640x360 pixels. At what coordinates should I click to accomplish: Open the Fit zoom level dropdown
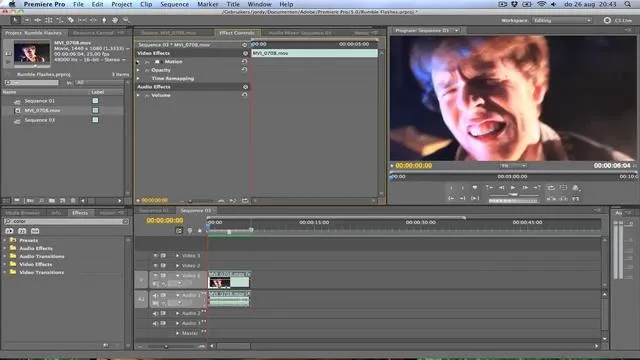click(x=513, y=166)
